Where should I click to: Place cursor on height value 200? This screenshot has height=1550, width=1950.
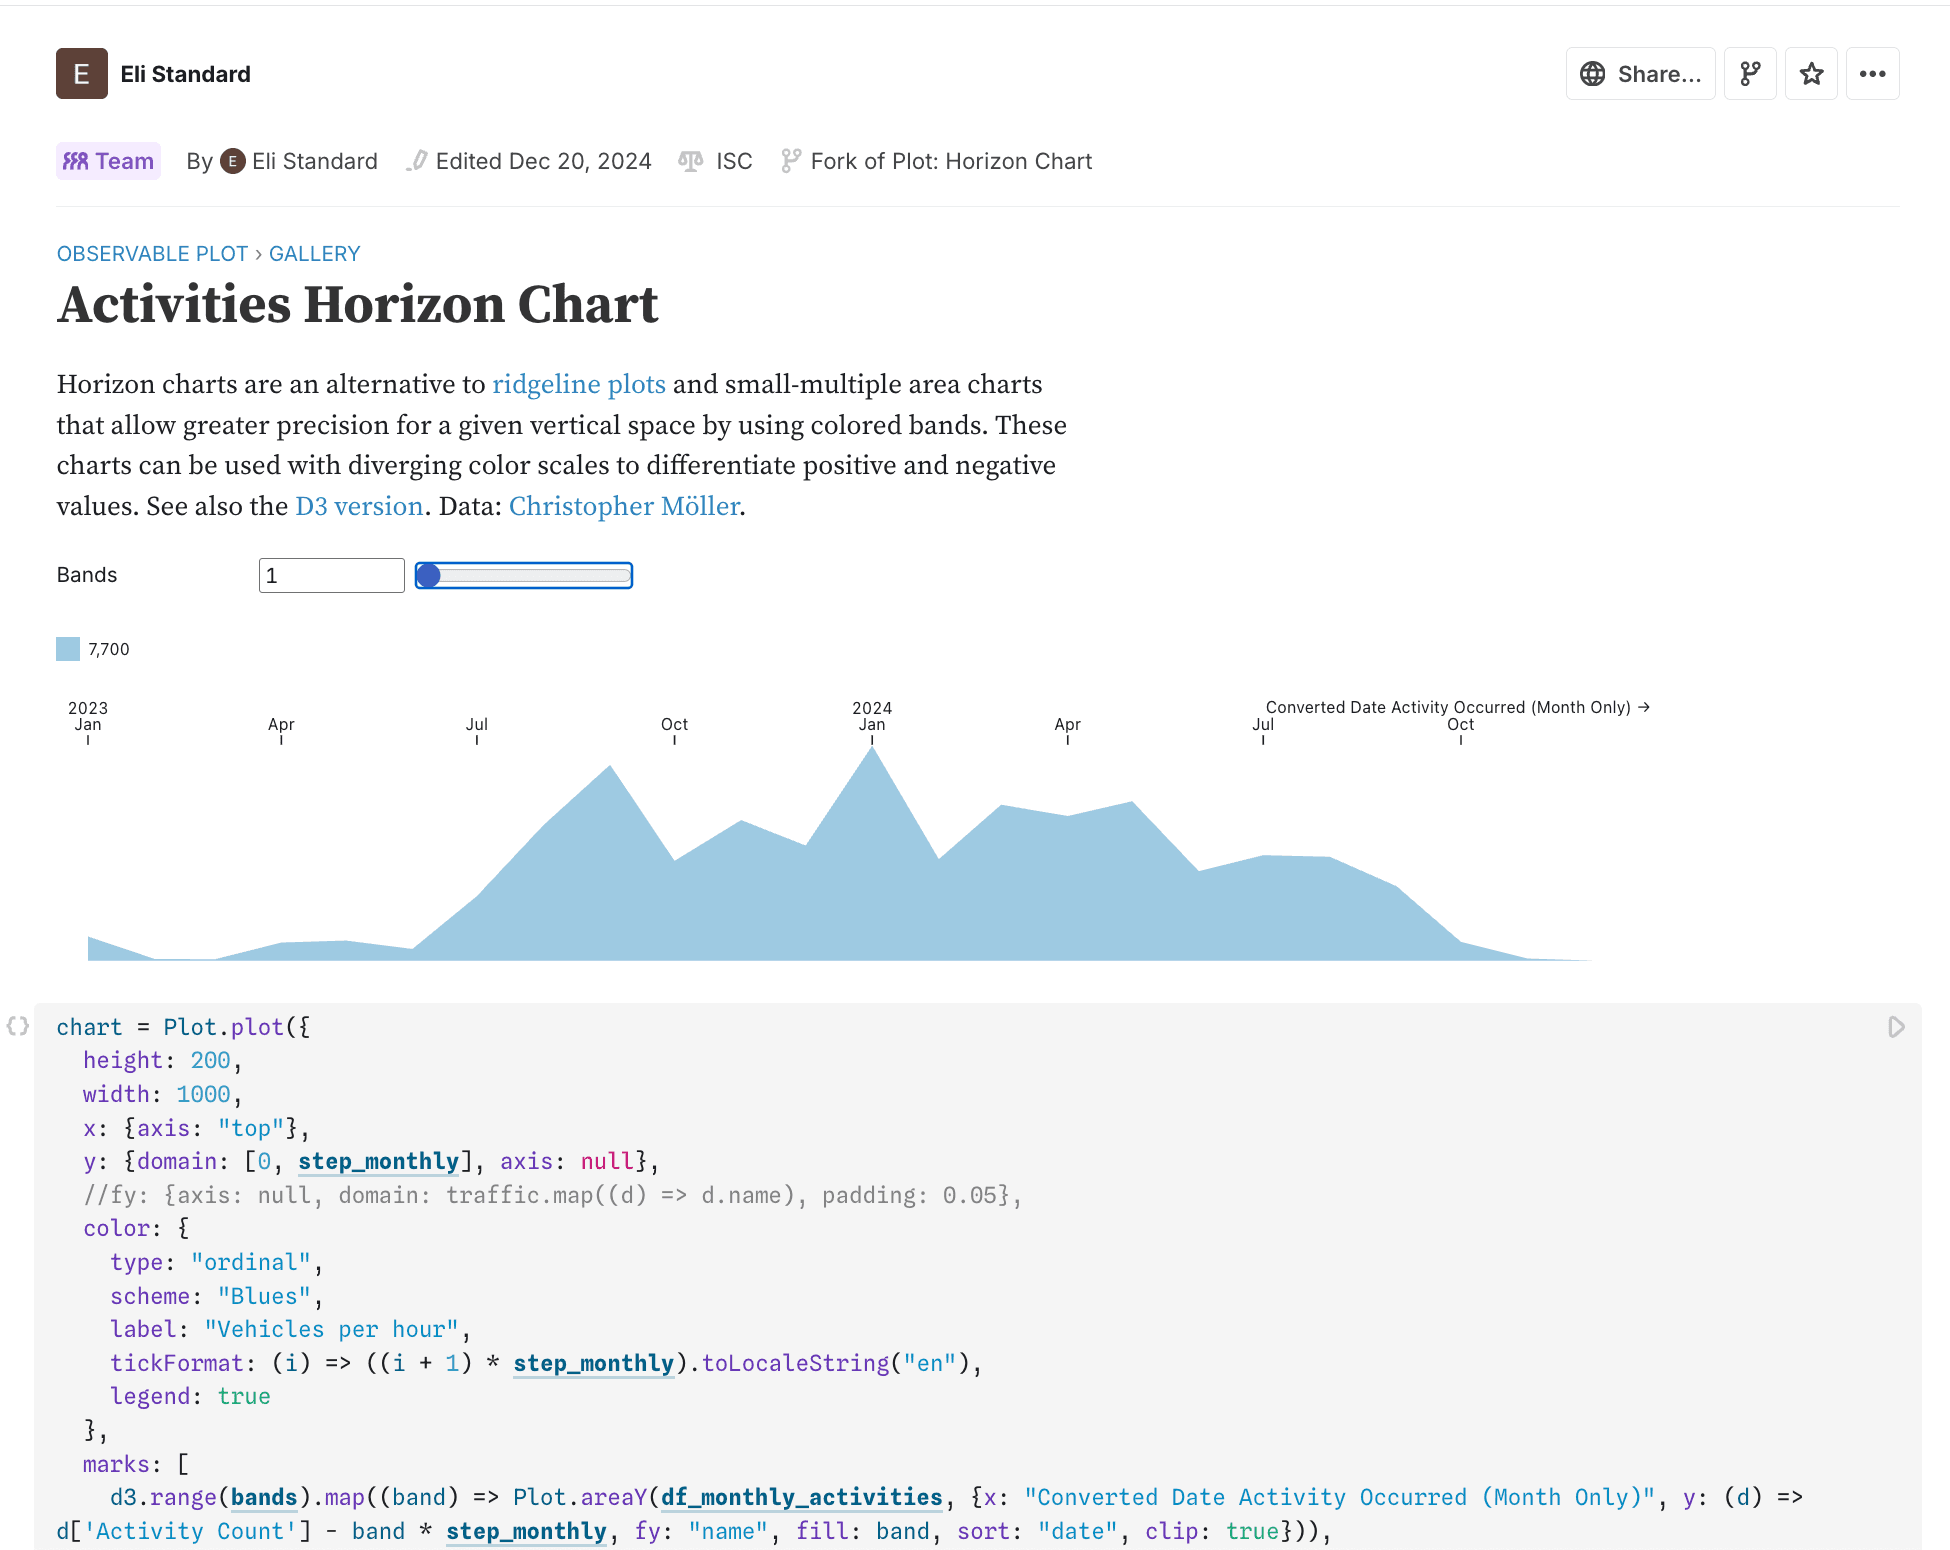[210, 1060]
